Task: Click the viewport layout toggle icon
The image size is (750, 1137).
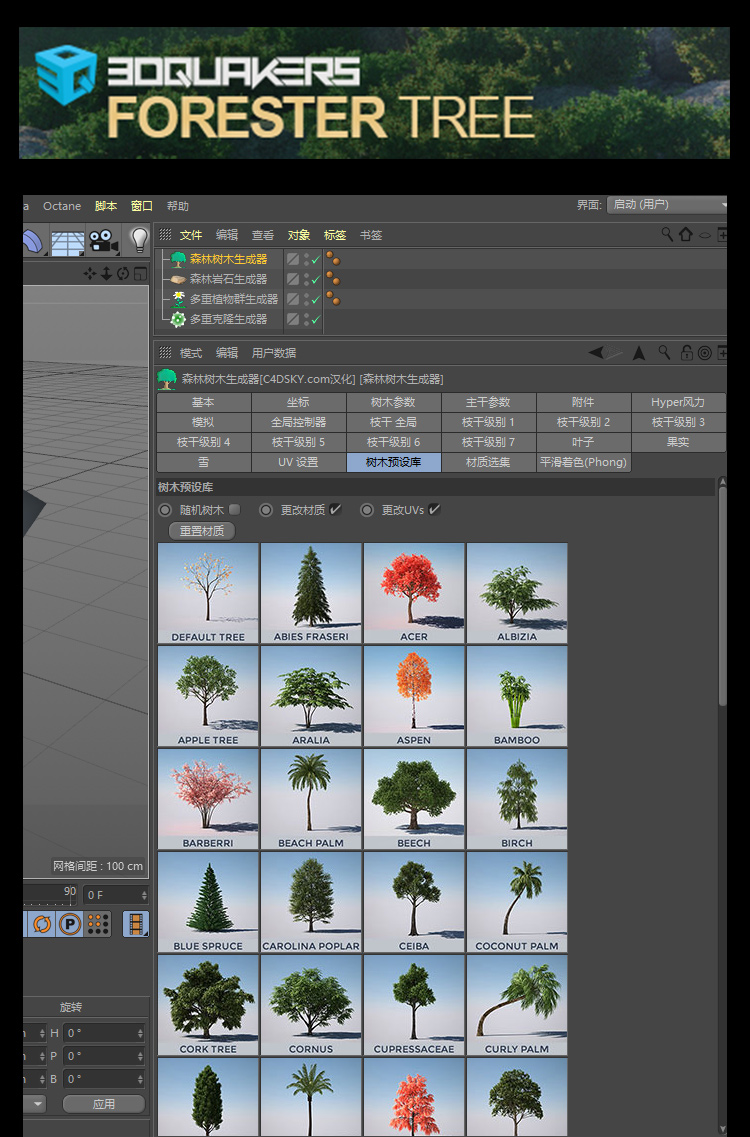Action: (x=141, y=273)
